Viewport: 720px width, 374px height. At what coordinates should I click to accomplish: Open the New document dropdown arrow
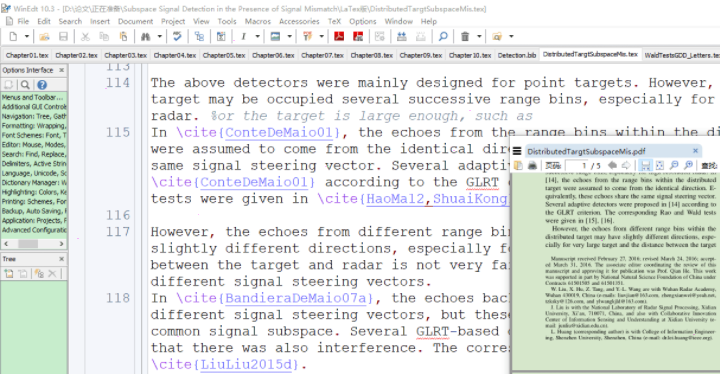point(27,36)
